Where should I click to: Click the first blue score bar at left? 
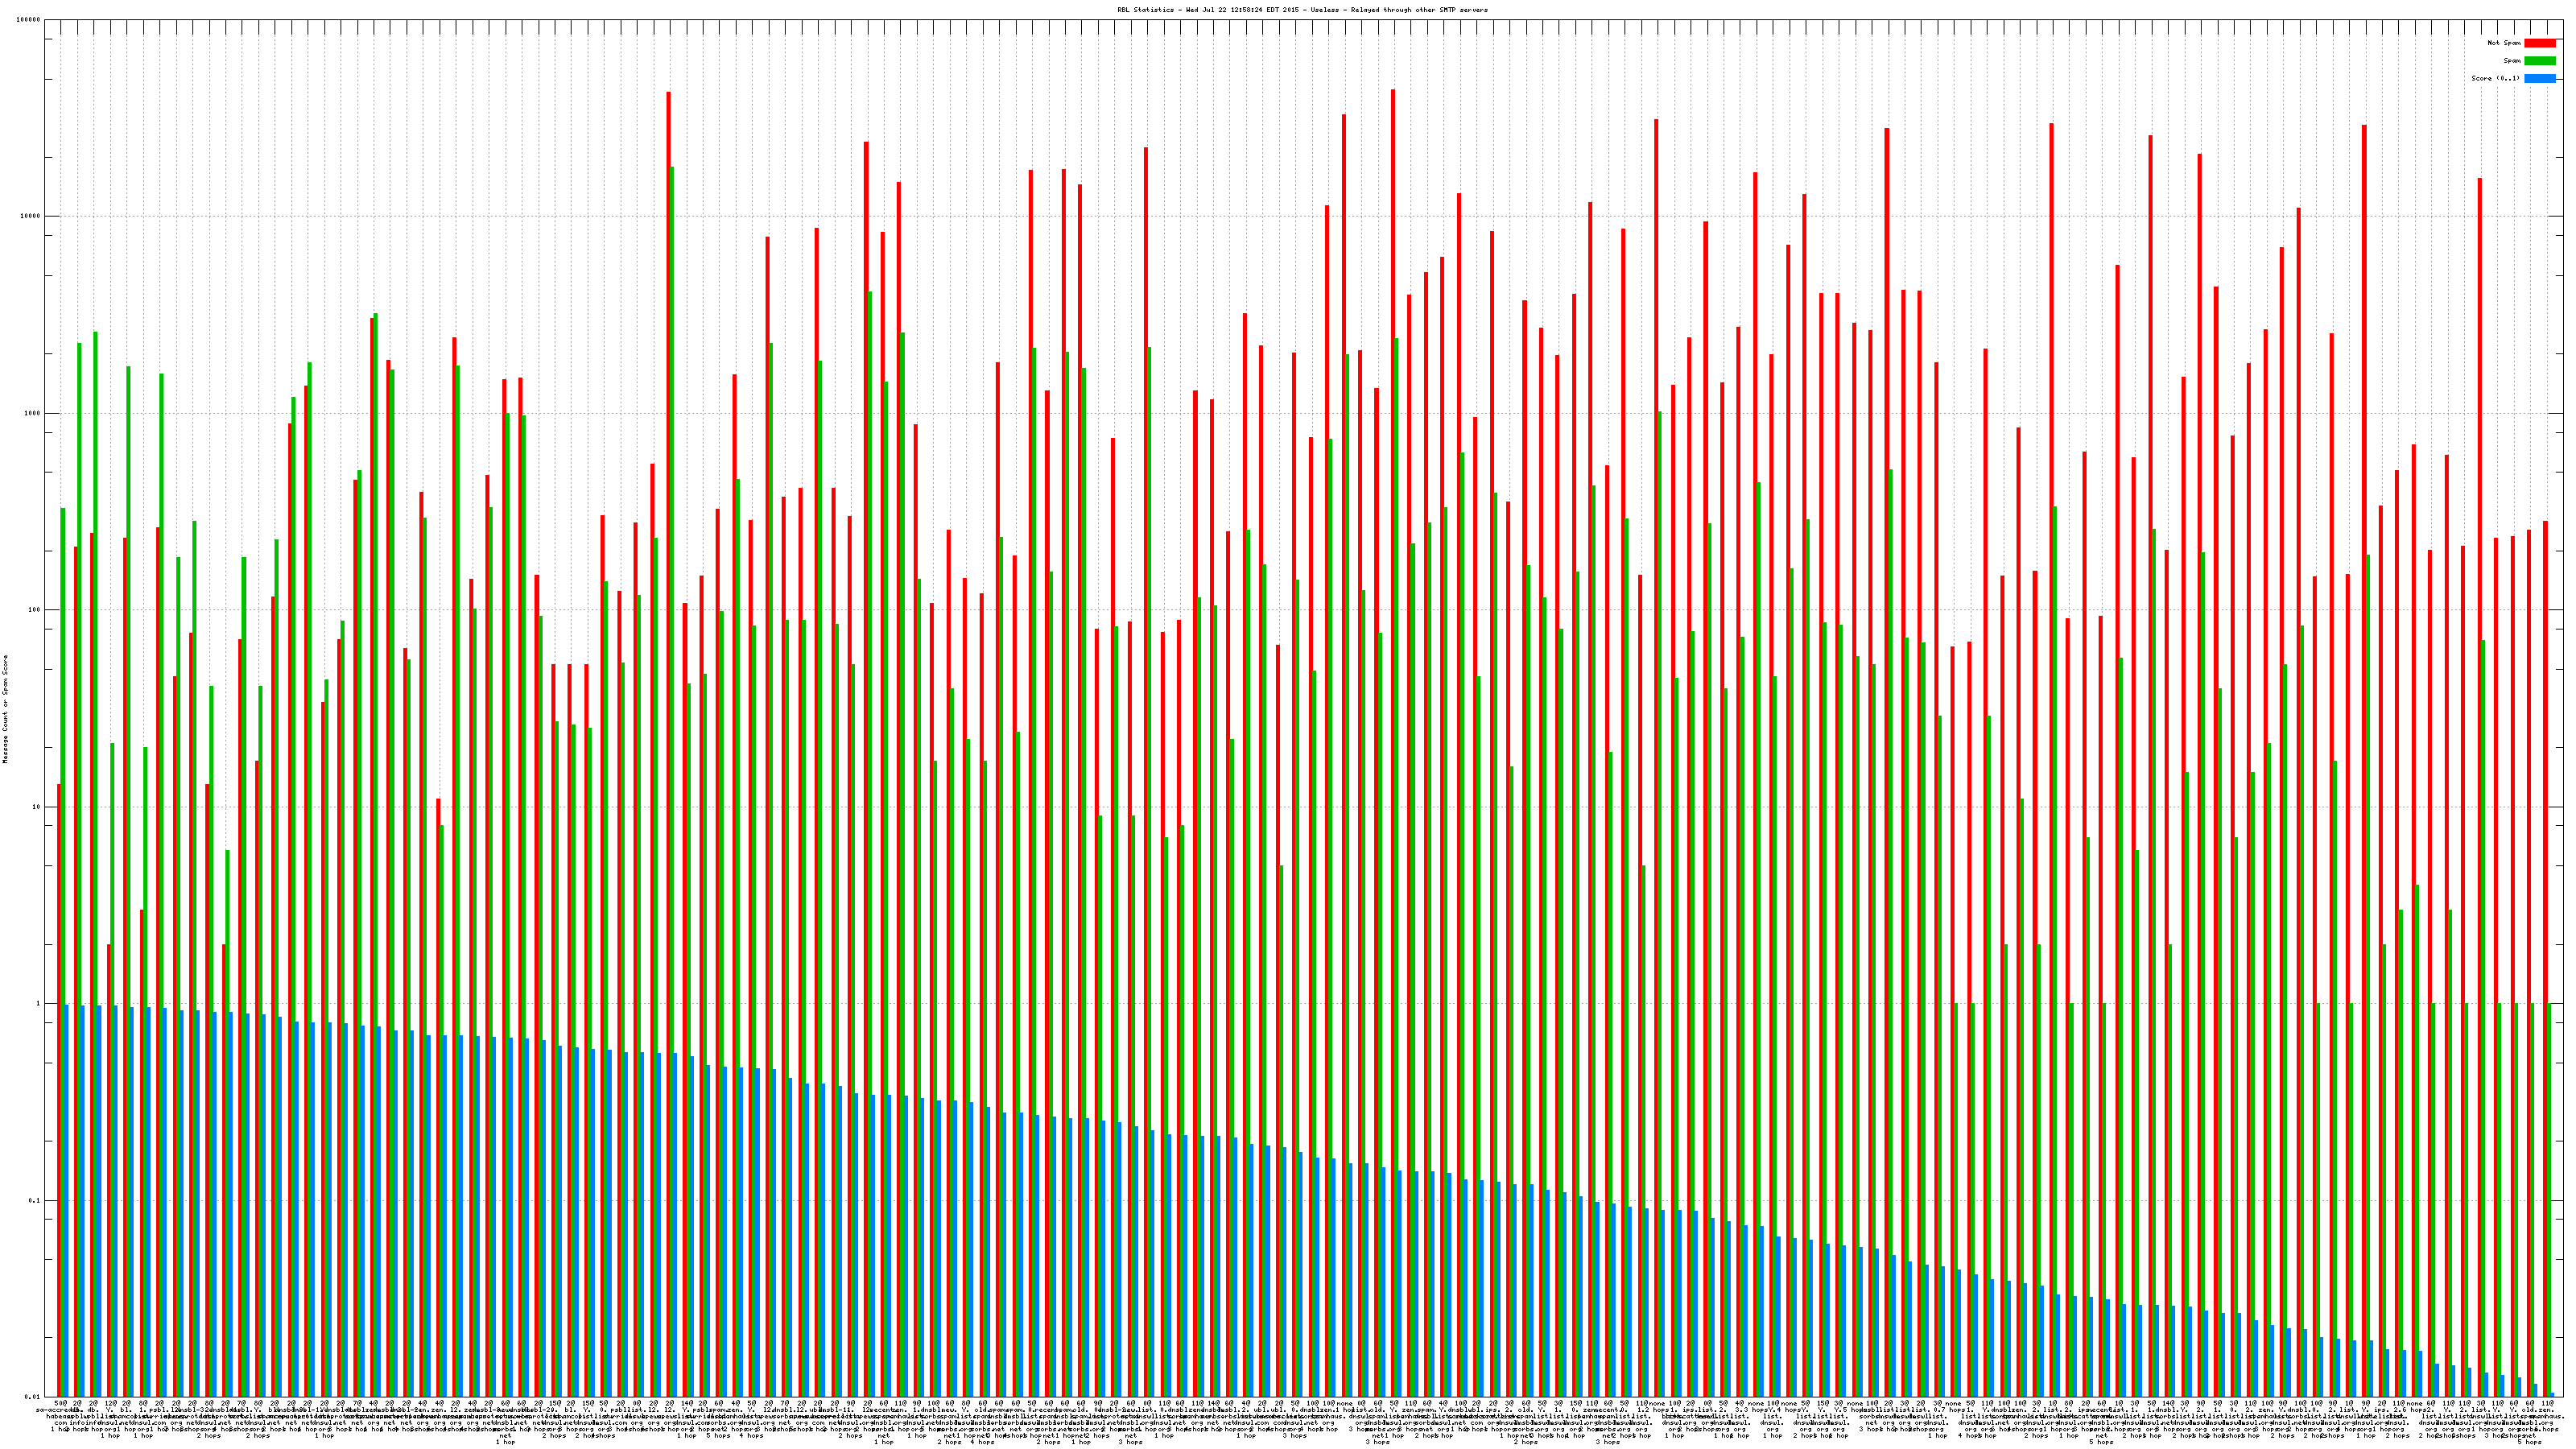coord(66,1200)
